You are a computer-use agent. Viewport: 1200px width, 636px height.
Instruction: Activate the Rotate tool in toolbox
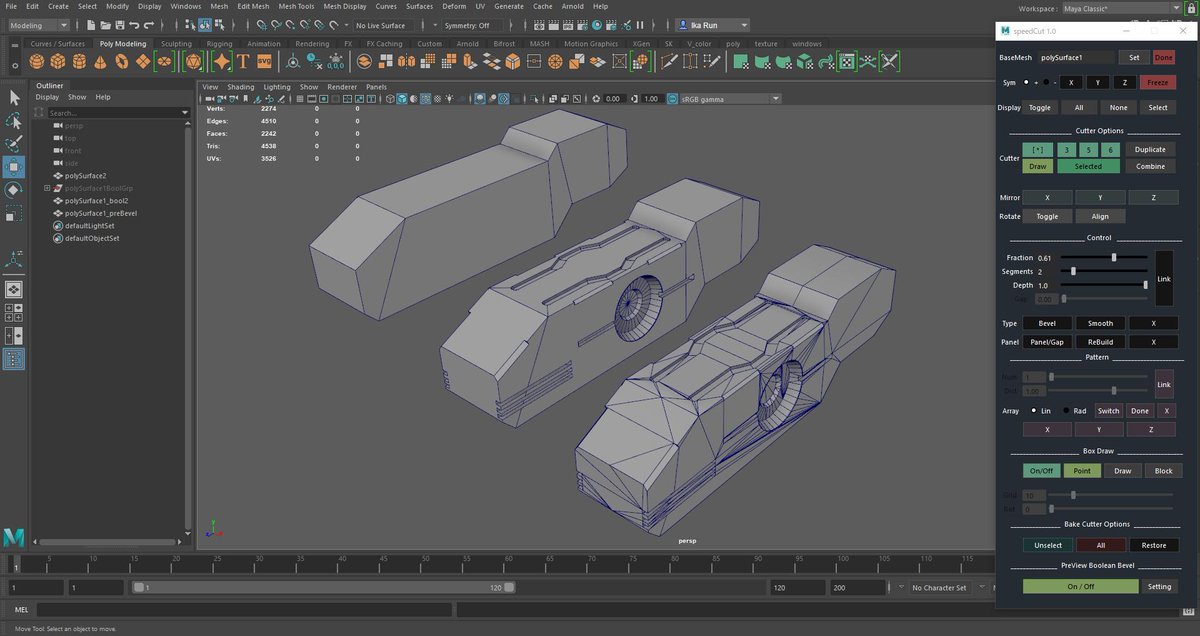click(14, 190)
